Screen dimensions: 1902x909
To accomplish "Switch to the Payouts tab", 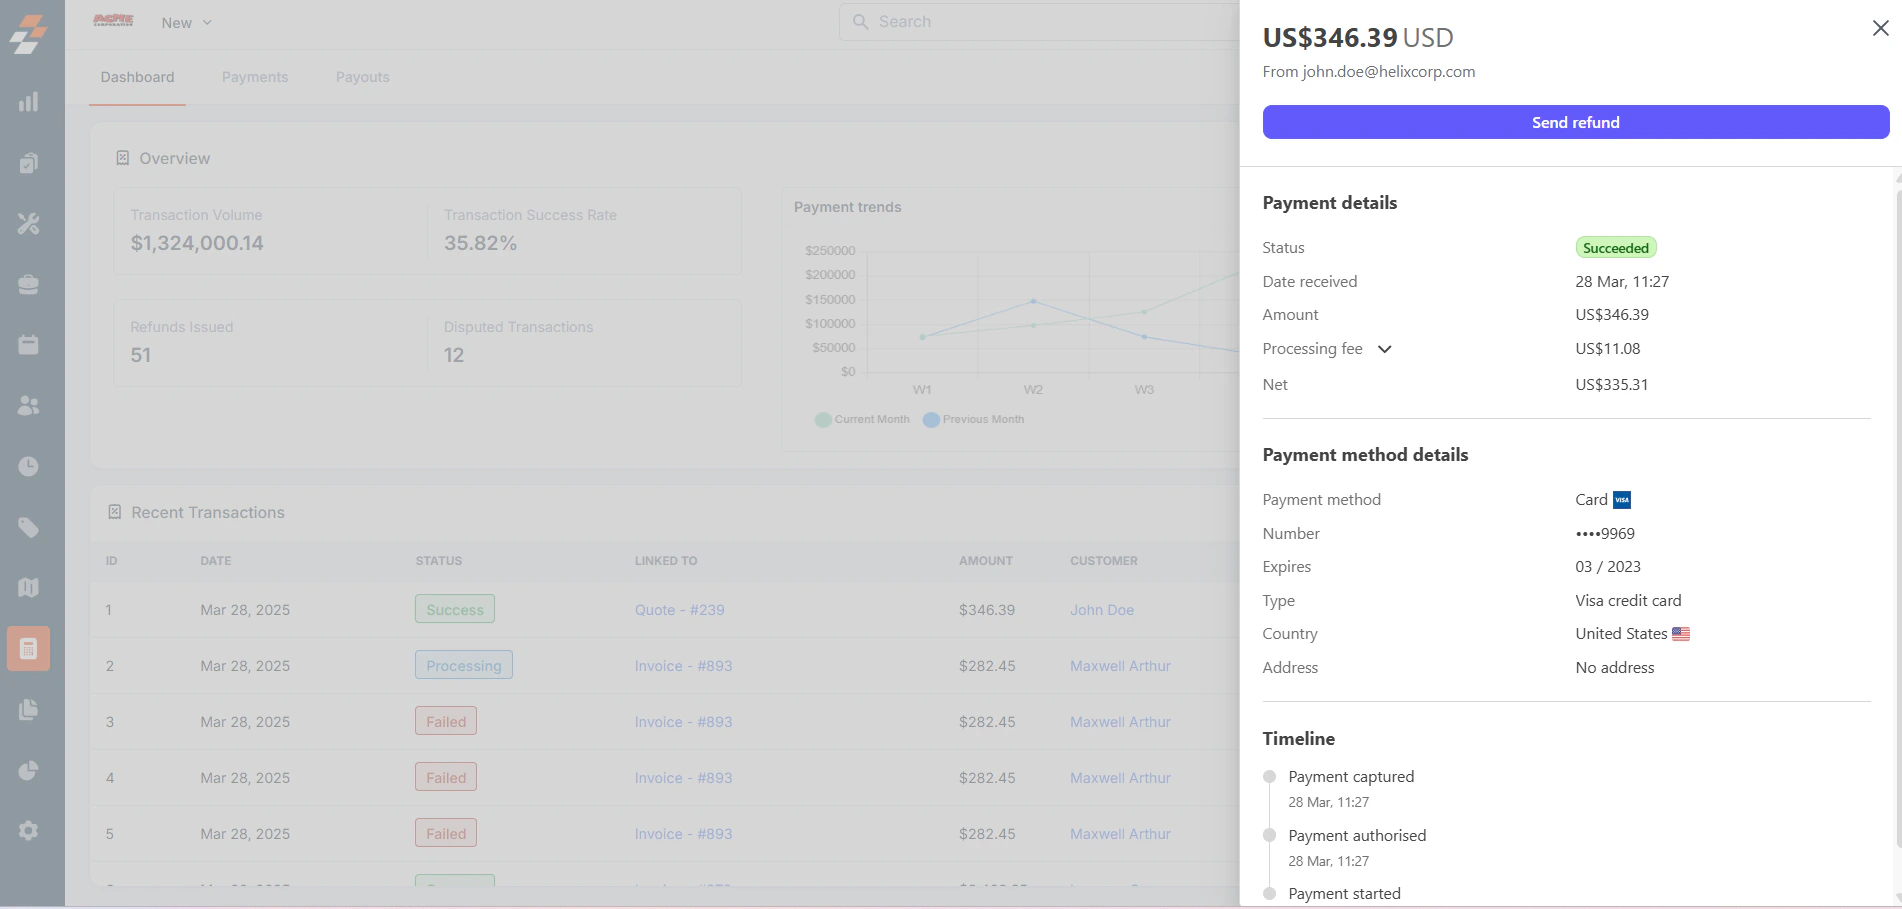I will point(363,77).
